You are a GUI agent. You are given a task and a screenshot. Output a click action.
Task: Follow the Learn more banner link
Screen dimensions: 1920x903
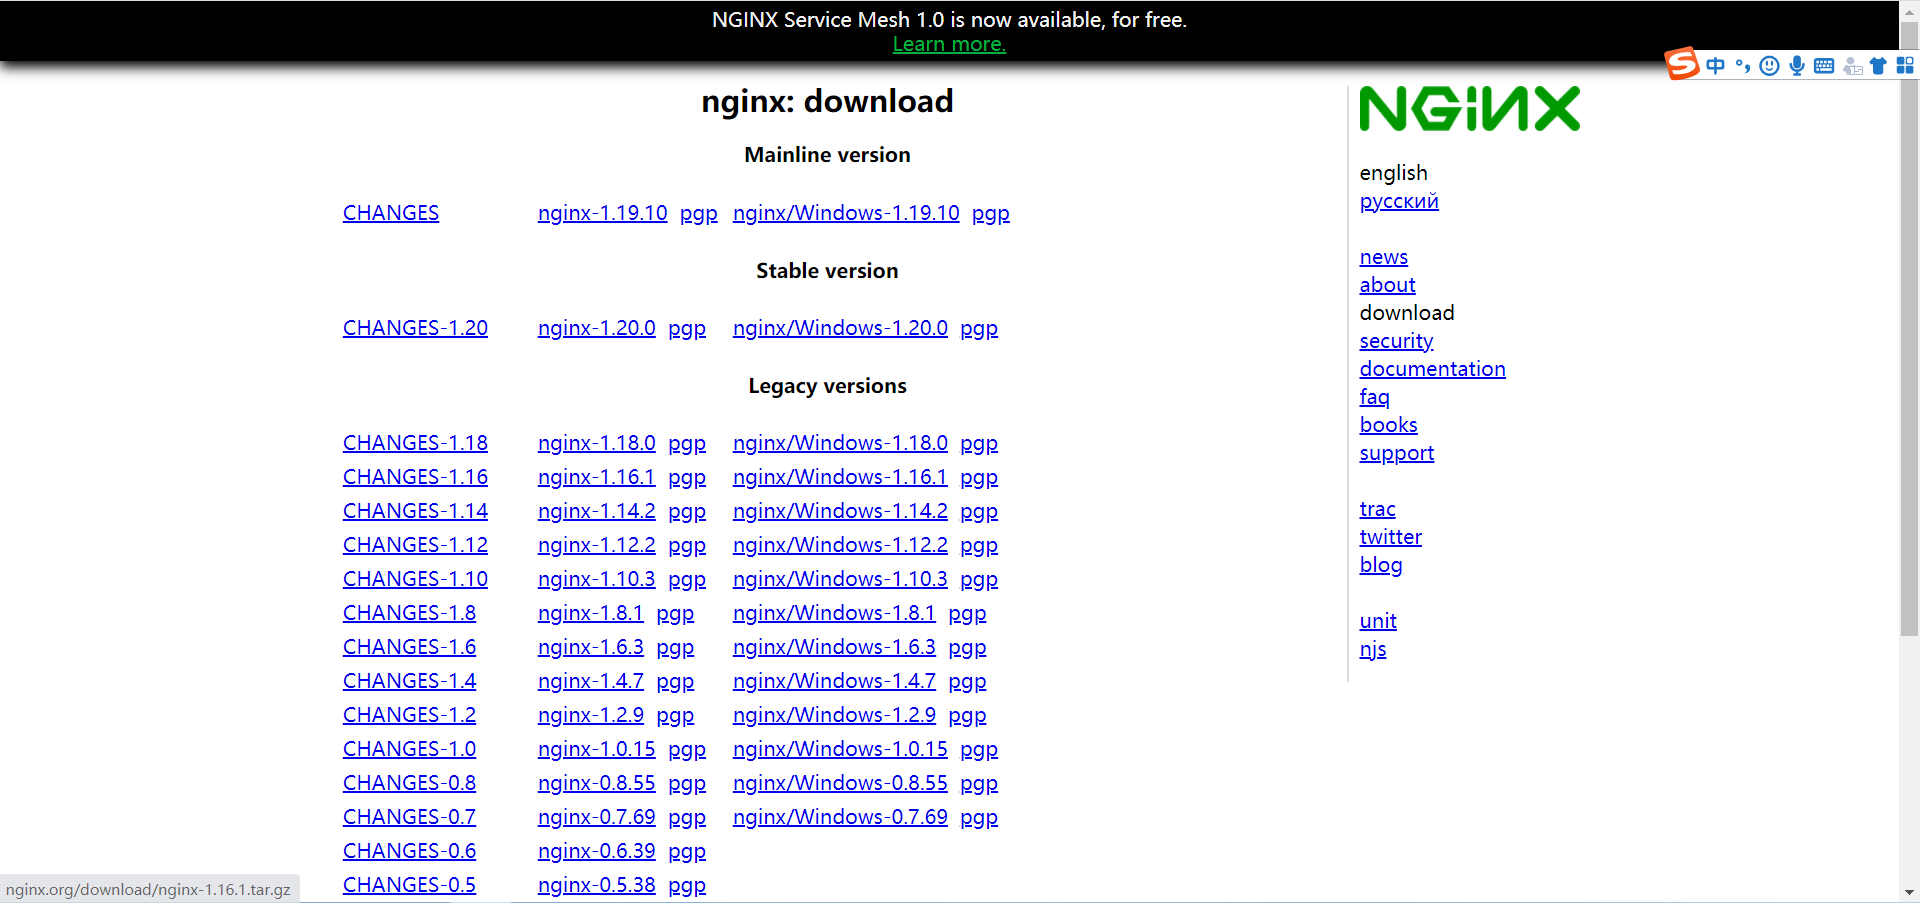[949, 44]
